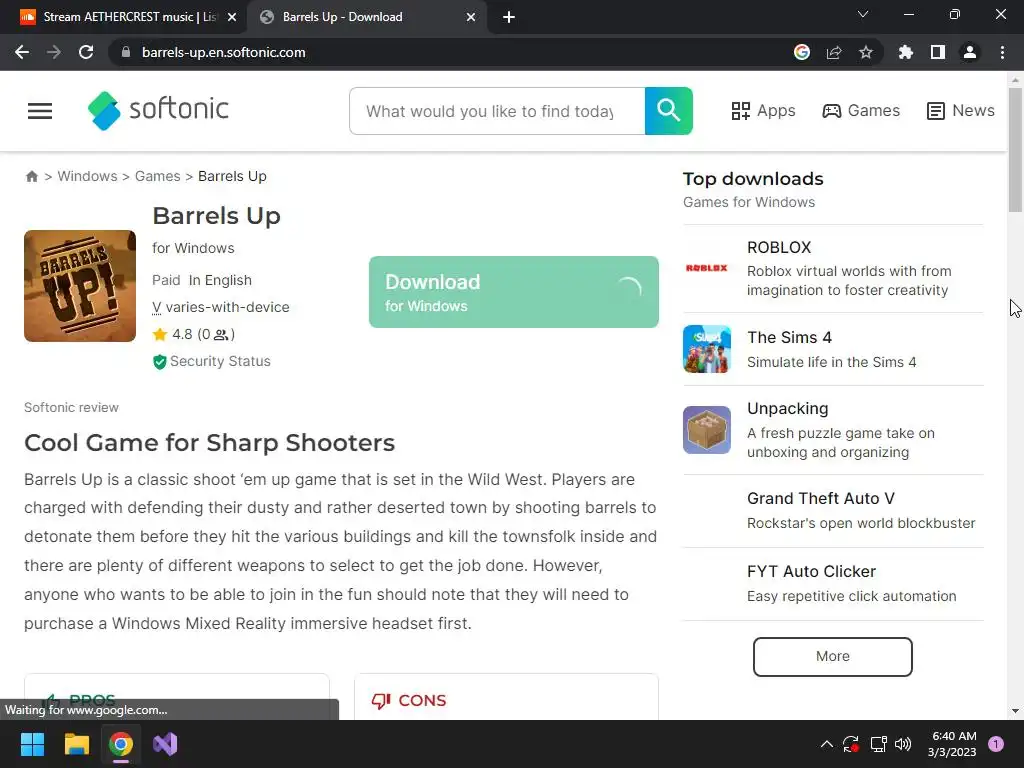Open the taskbar clock and date
Viewport: 1024px width, 768px height.
tap(952, 744)
